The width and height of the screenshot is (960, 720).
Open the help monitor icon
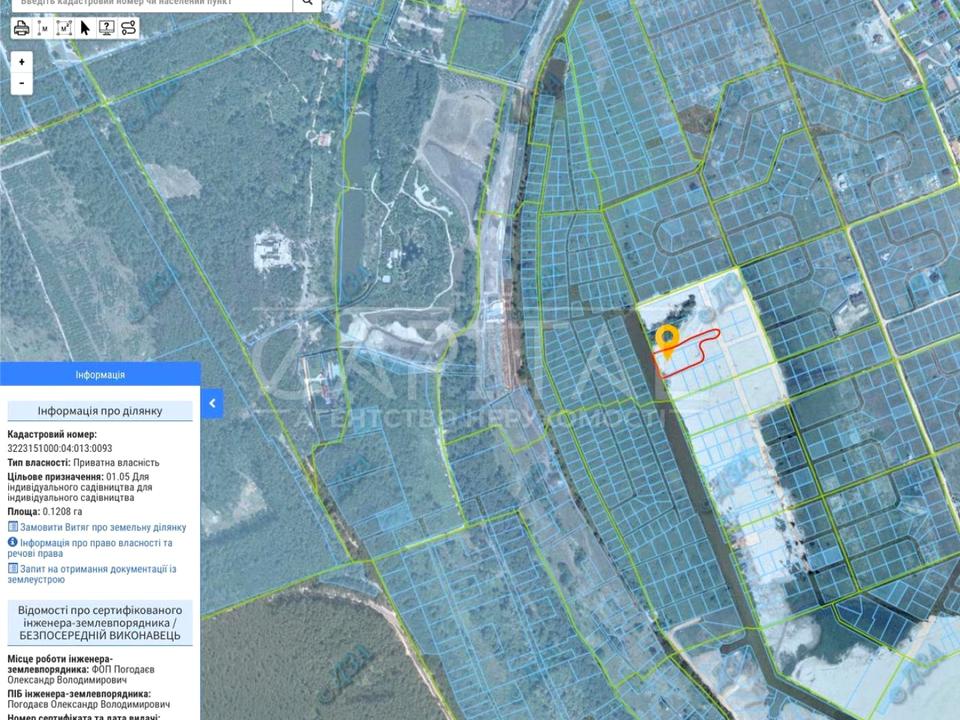[106, 28]
